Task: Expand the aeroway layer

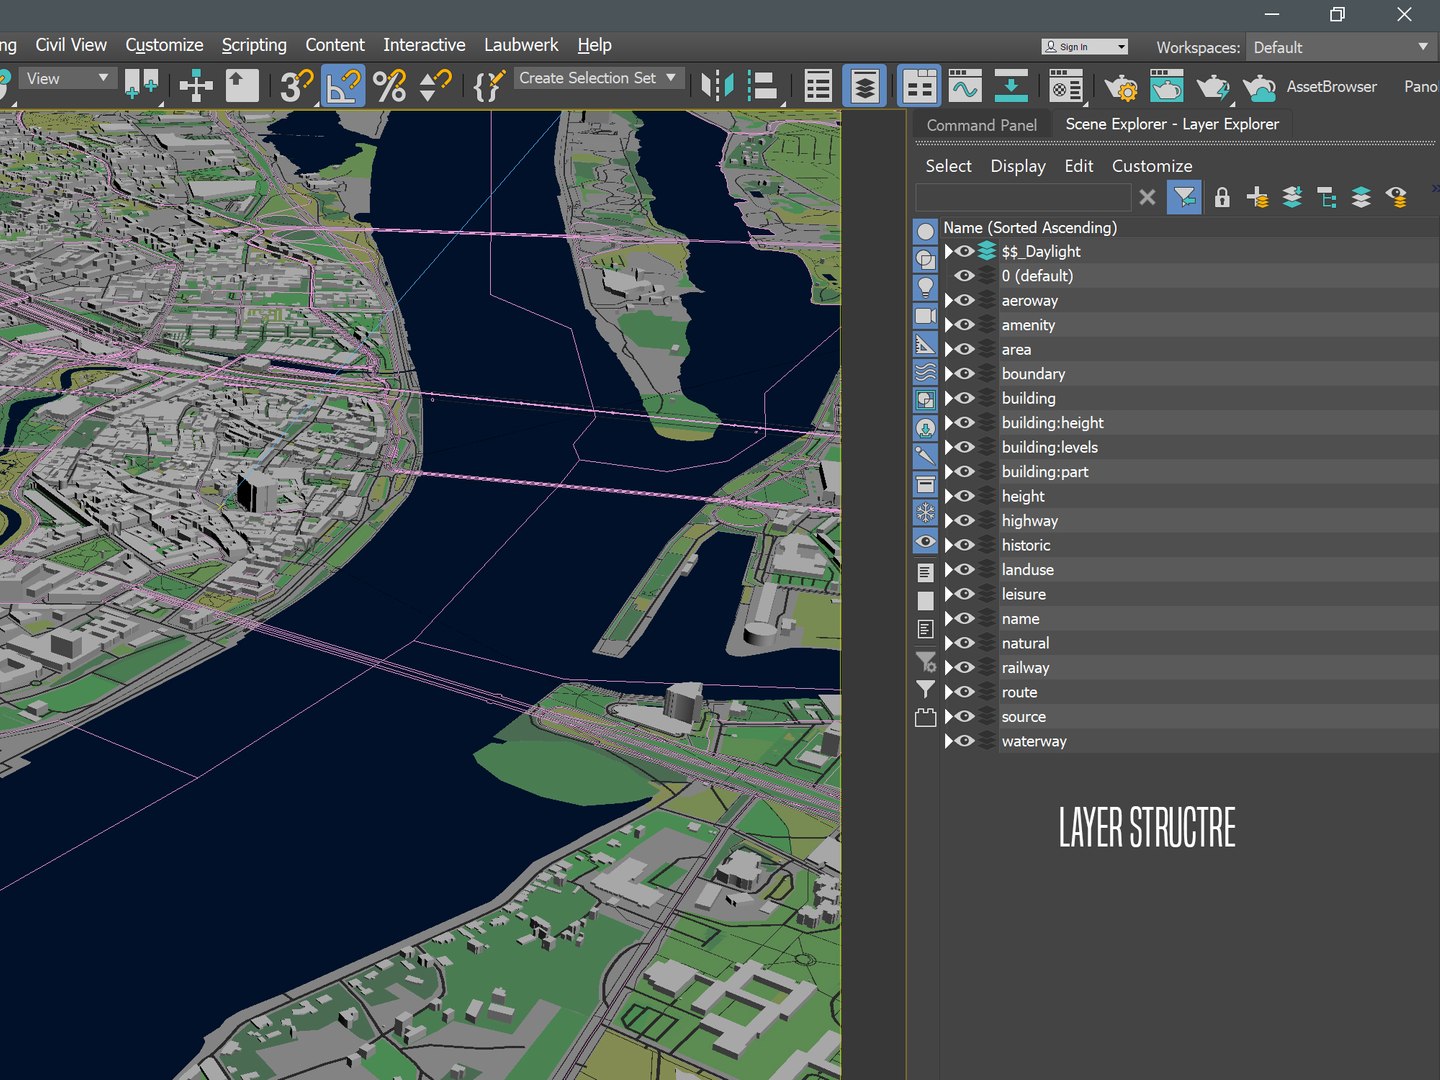Action: pos(948,301)
